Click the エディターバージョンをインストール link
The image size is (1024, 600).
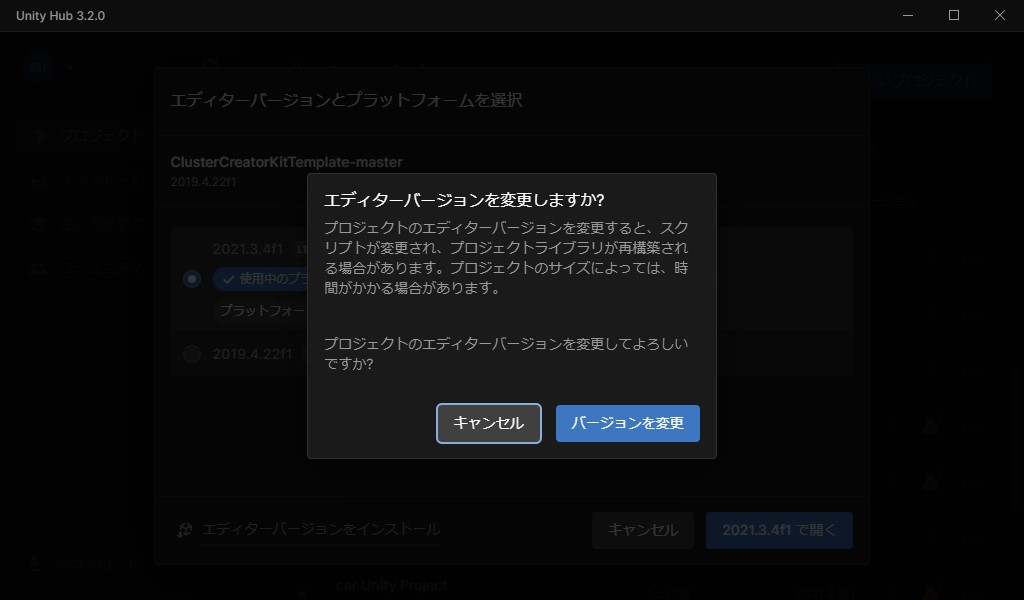[320, 530]
